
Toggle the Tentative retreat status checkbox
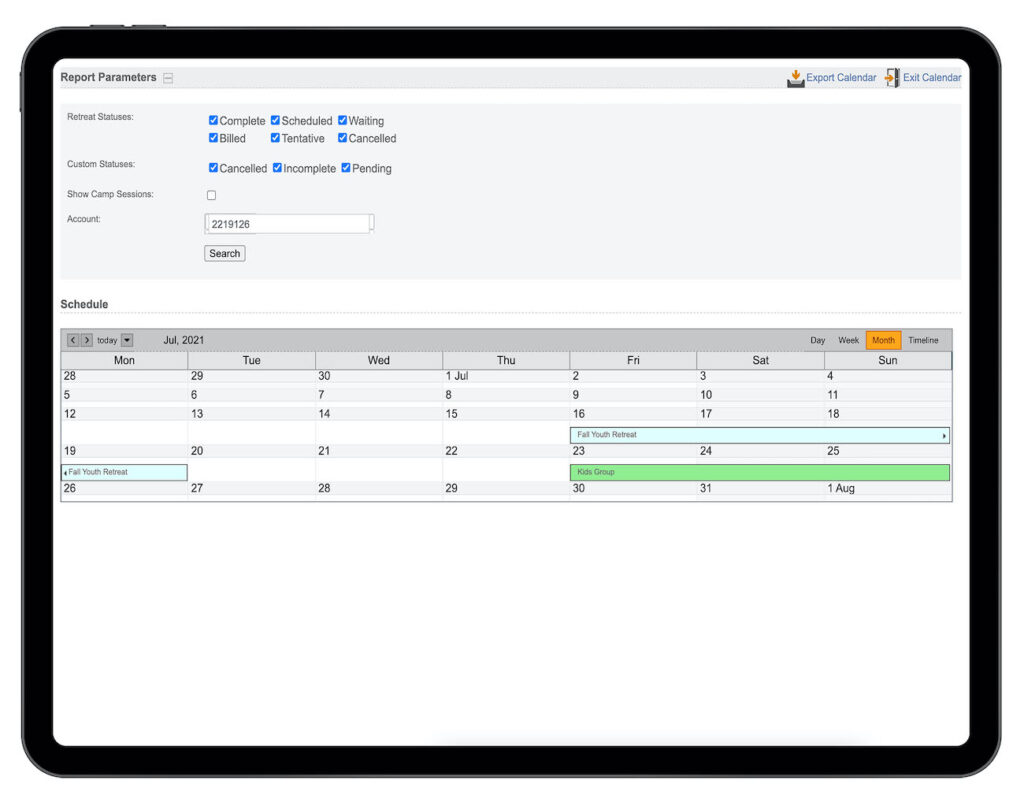click(276, 138)
